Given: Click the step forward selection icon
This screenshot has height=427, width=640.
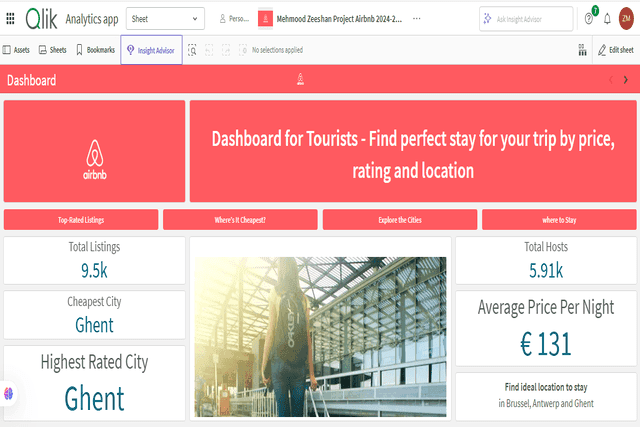Looking at the screenshot, I should pos(226,50).
